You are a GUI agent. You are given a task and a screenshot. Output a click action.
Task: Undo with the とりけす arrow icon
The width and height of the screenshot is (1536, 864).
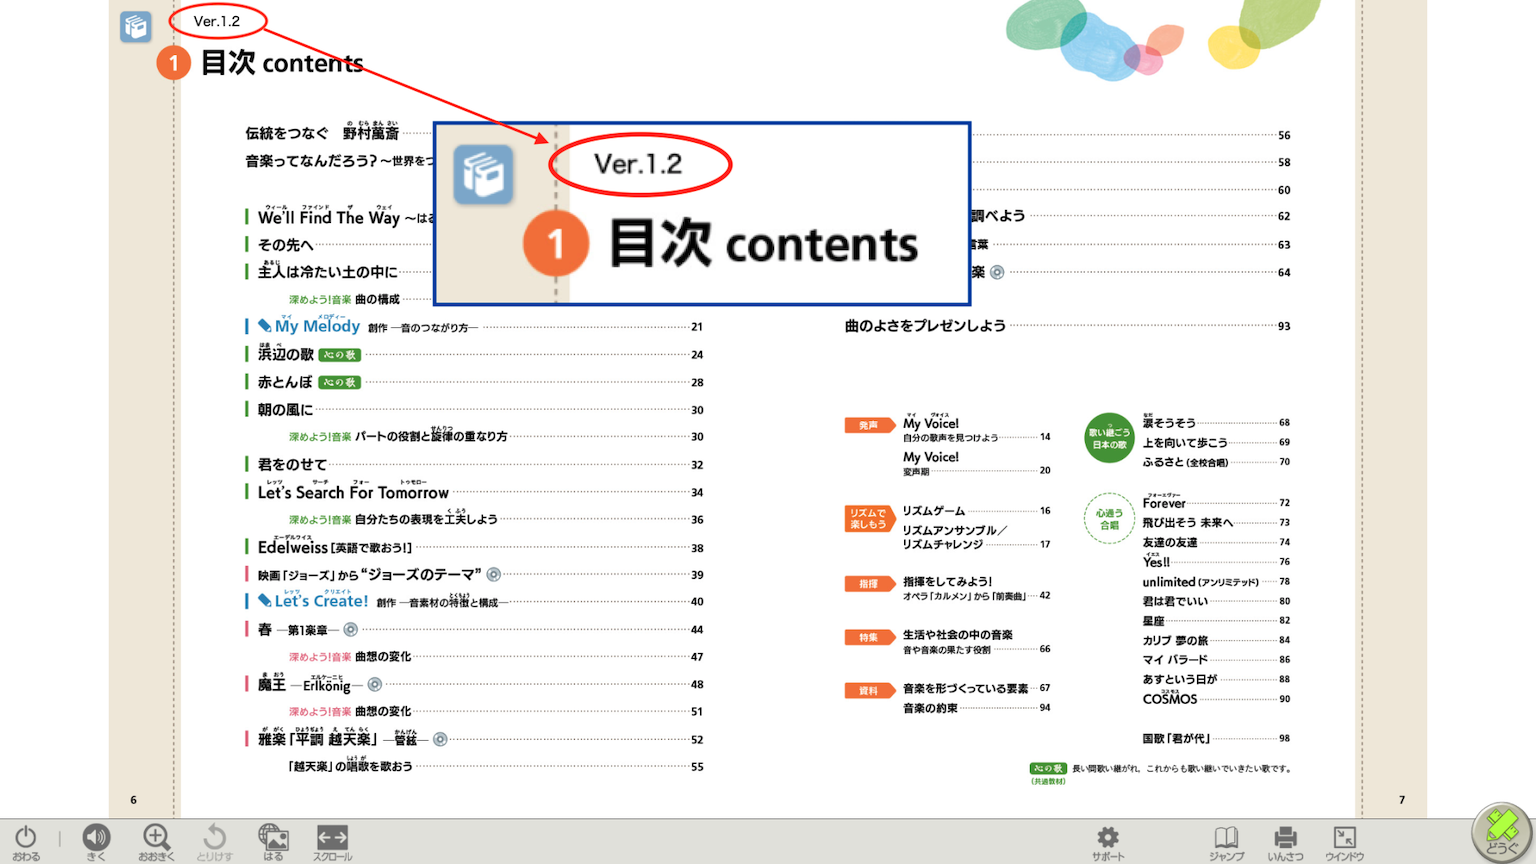pos(214,840)
